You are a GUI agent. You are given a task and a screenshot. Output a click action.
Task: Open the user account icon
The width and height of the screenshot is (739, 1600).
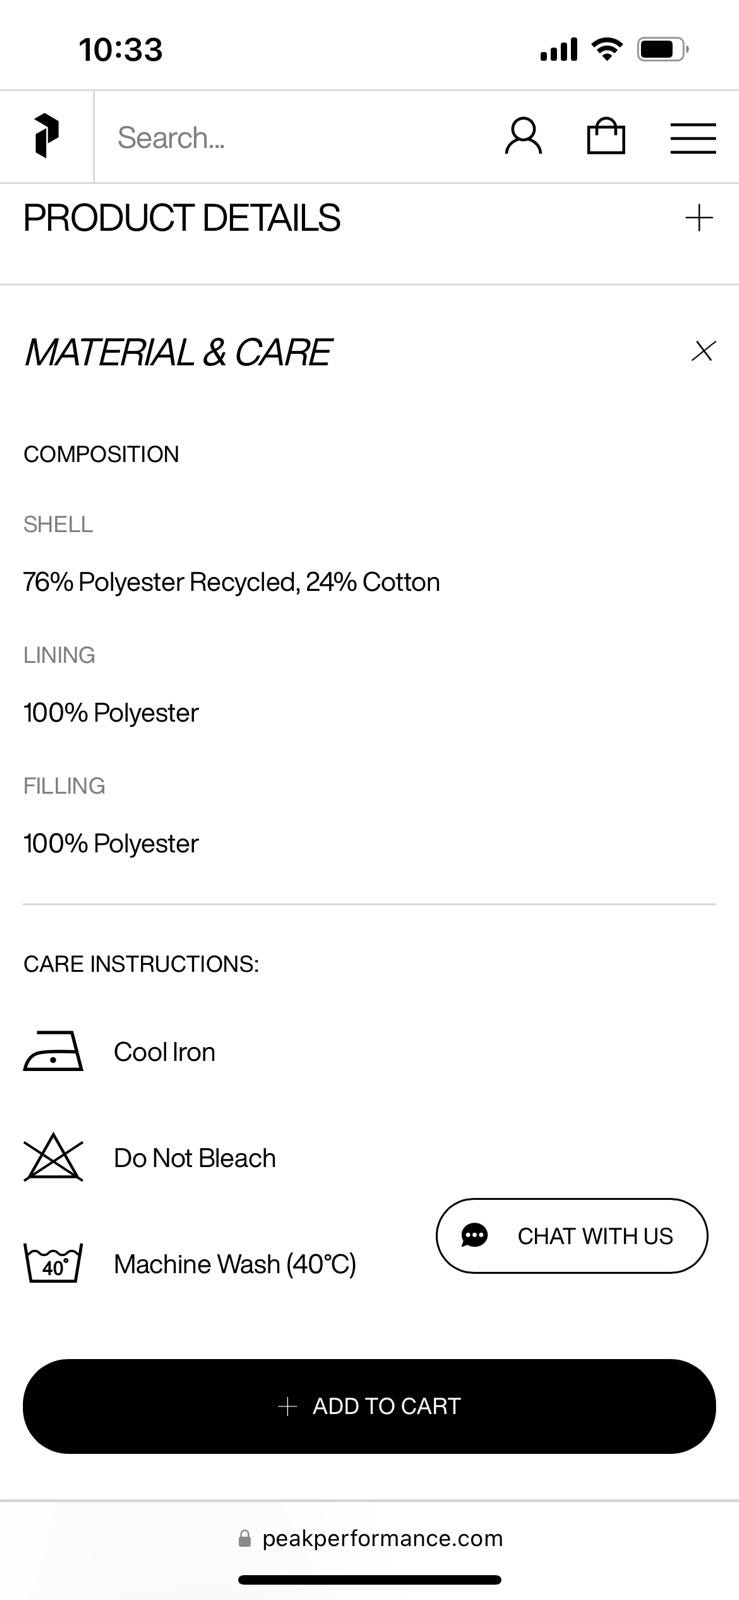[x=523, y=136]
